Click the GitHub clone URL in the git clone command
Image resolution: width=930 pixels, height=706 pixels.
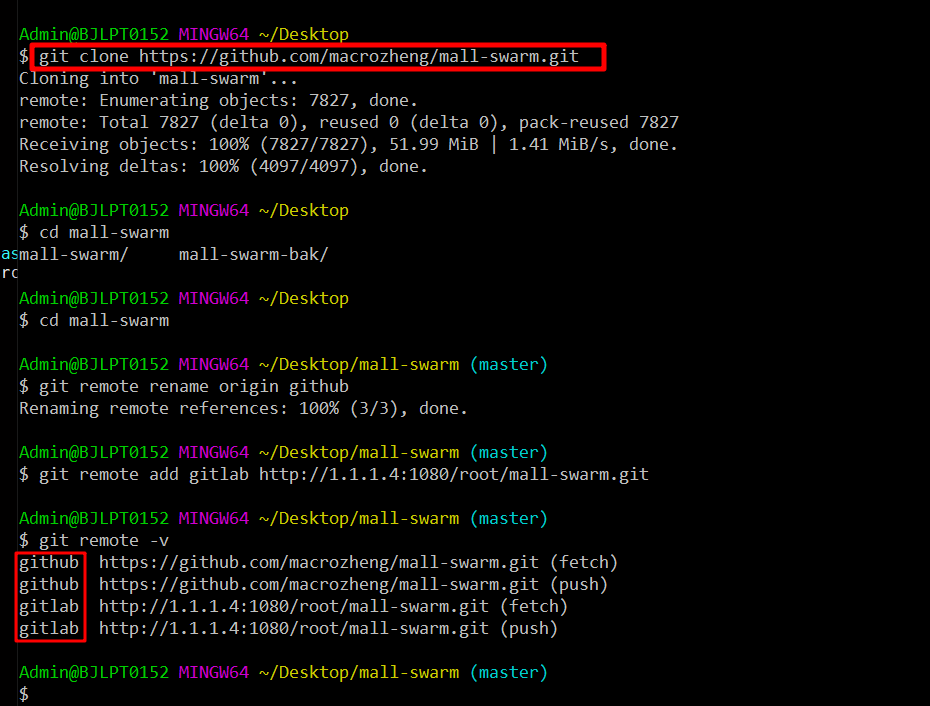[358, 56]
